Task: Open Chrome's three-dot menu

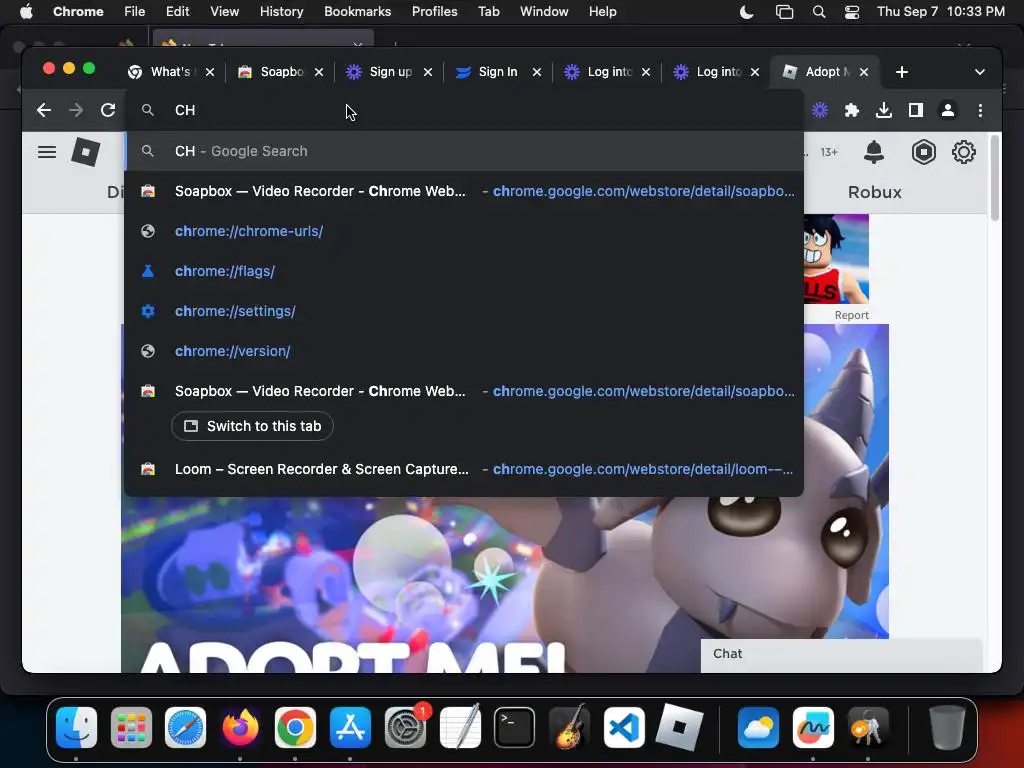Action: coord(980,110)
